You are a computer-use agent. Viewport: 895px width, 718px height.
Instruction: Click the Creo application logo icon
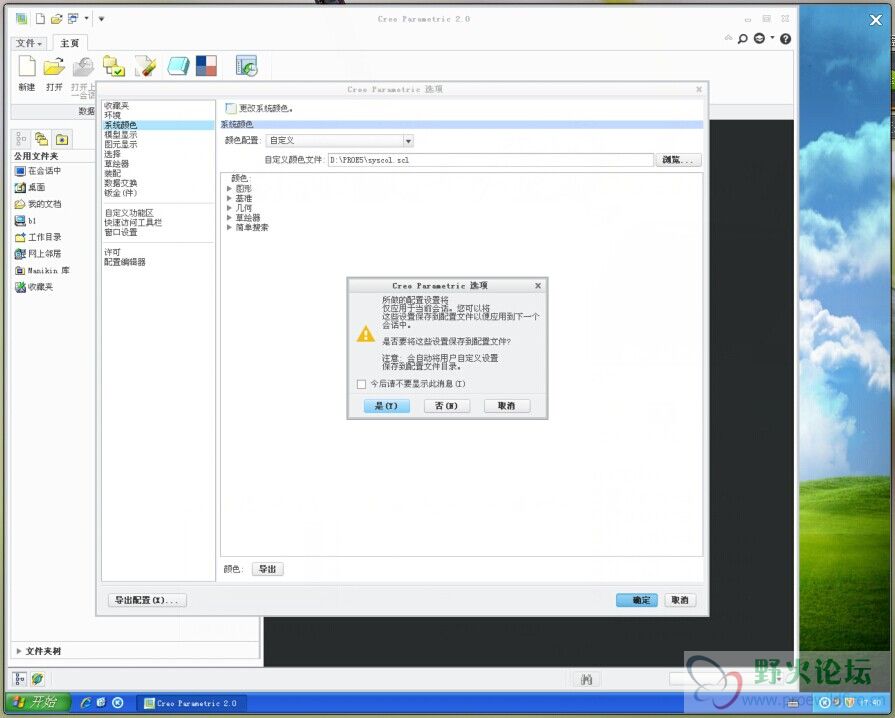pos(21,19)
